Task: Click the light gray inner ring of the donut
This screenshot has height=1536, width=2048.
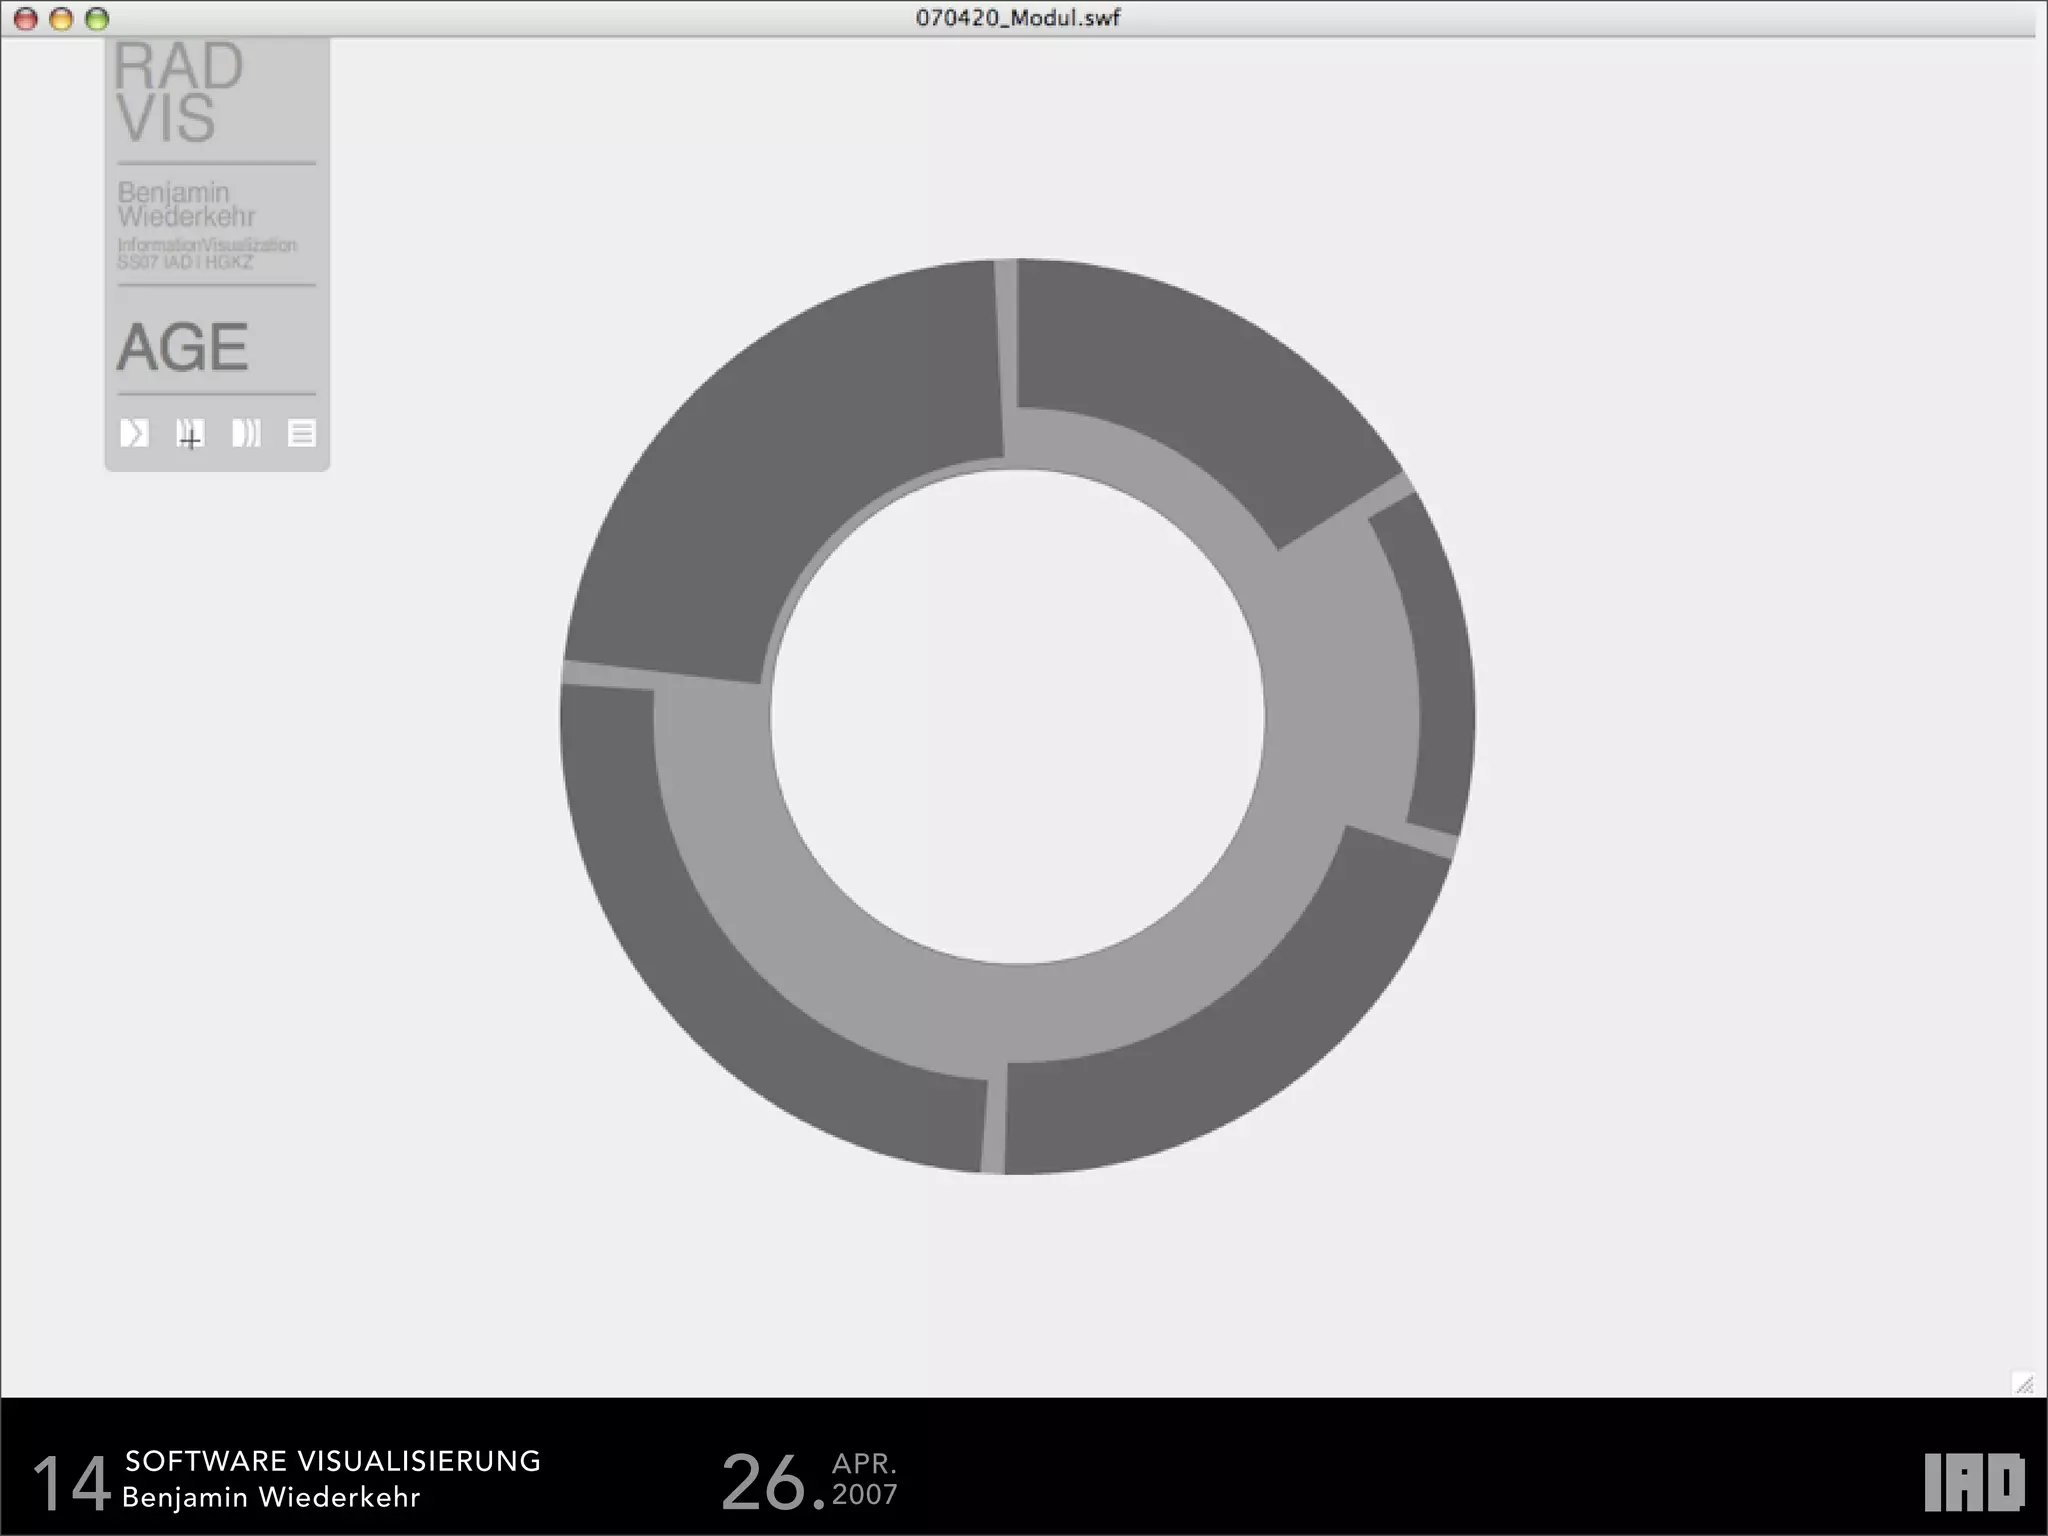Action: pyautogui.click(x=1017, y=1015)
